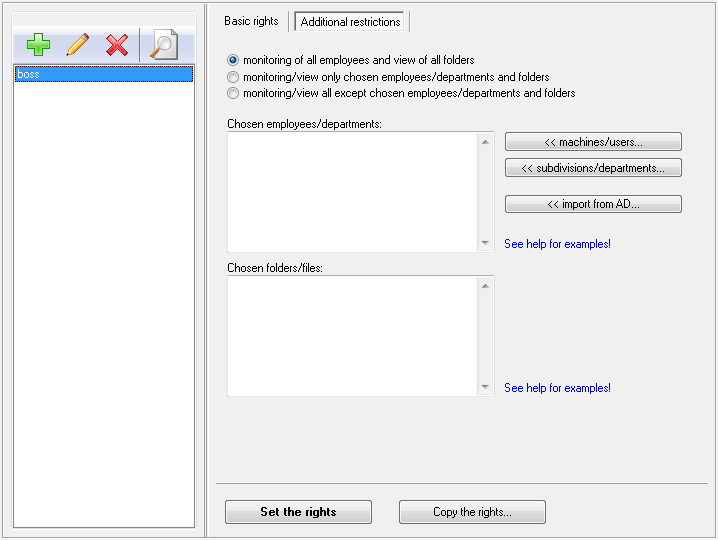718x540 pixels.
Task: Click down arrow of employees/departments scrollbar
Action: click(485, 243)
